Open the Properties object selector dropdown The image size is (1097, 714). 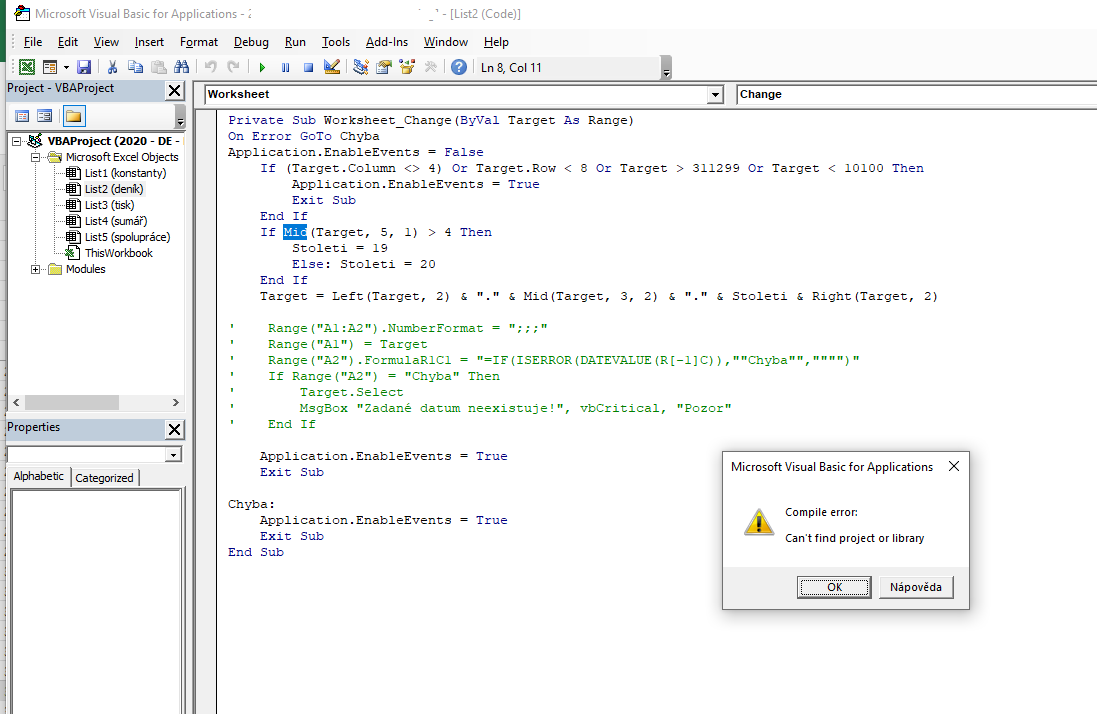173,455
